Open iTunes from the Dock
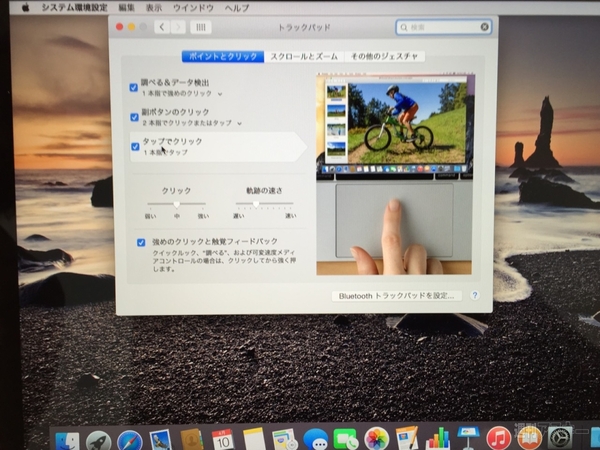 [x=499, y=438]
